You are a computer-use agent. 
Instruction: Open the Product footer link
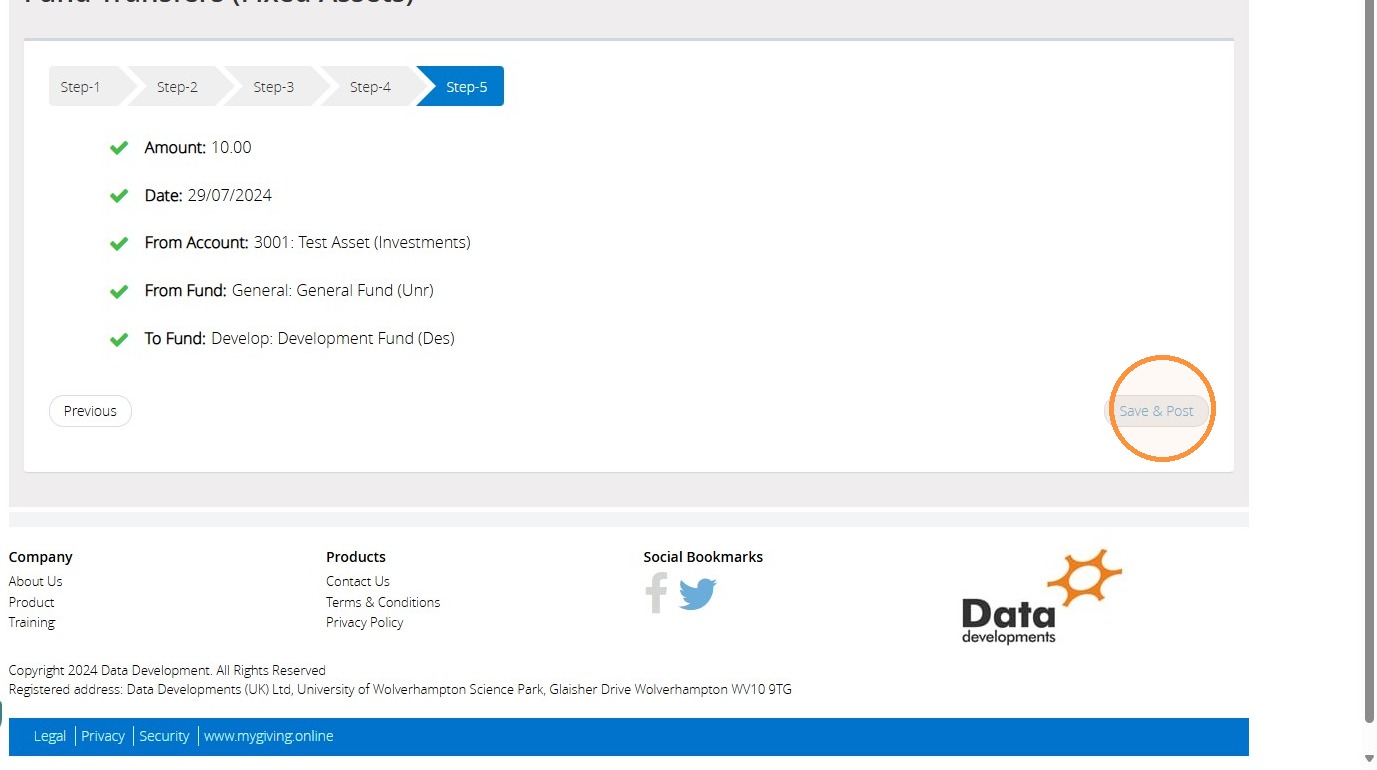coord(31,602)
